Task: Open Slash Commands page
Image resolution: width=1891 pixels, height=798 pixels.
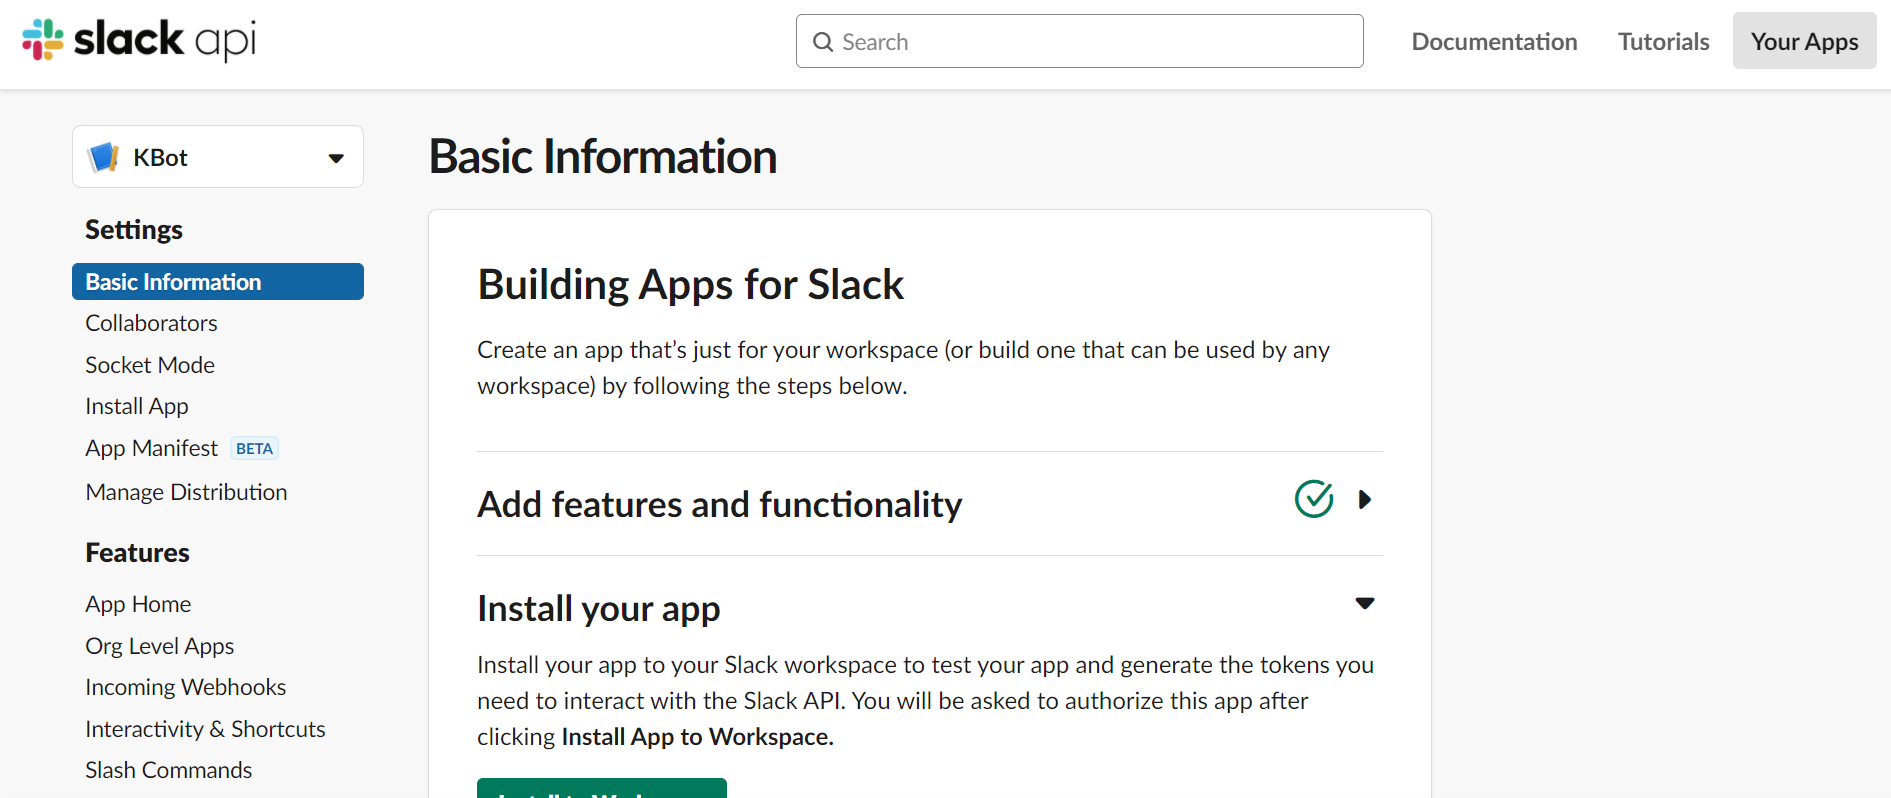Action: tap(168, 770)
